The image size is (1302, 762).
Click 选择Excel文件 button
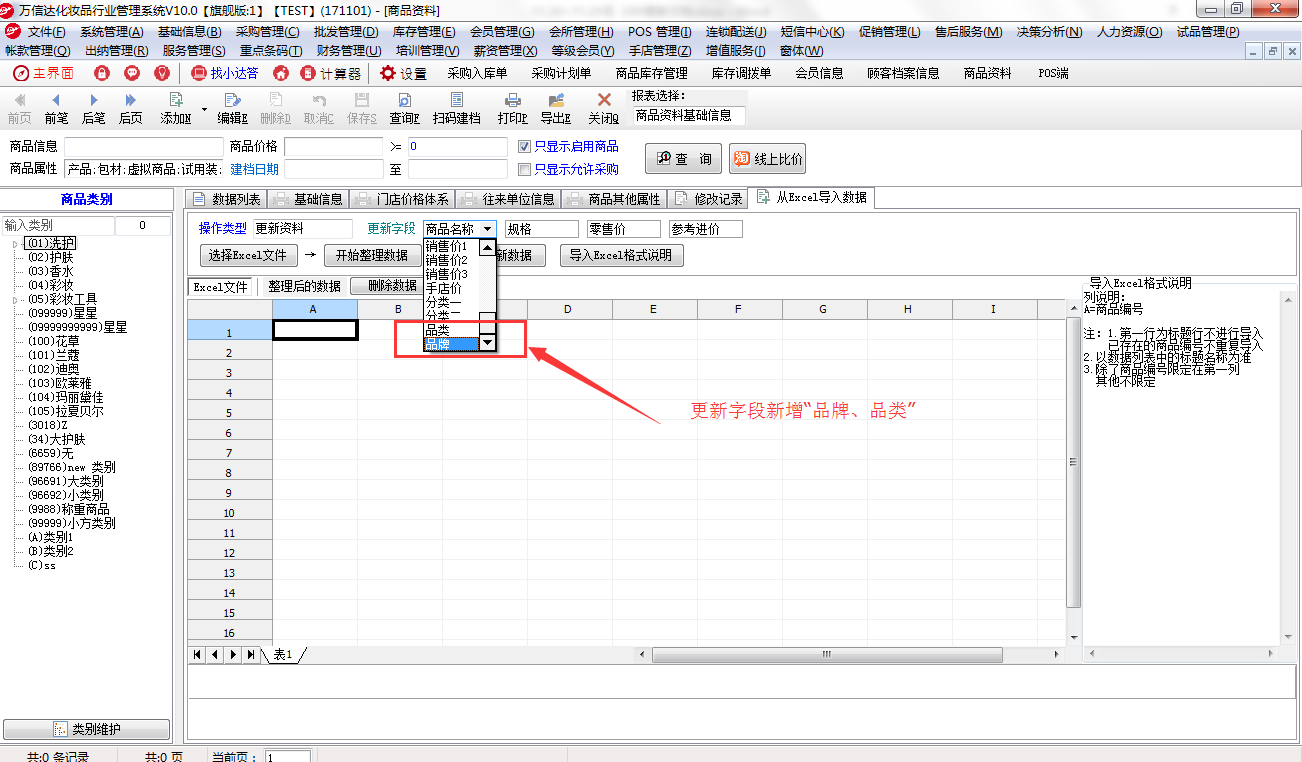tap(248, 255)
